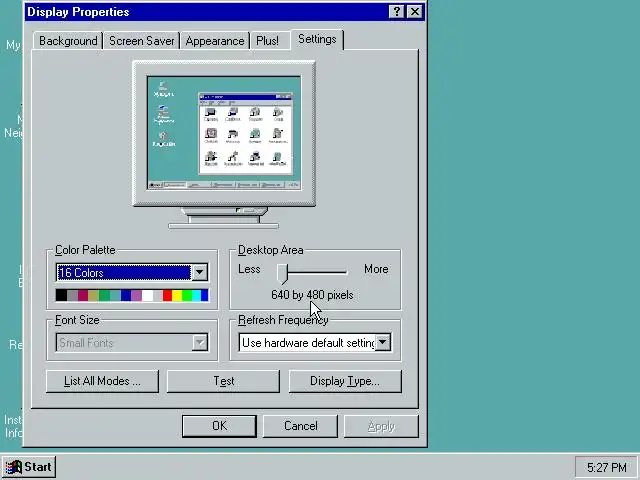
Task: Click the greyed Apply button
Action: [x=381, y=427]
